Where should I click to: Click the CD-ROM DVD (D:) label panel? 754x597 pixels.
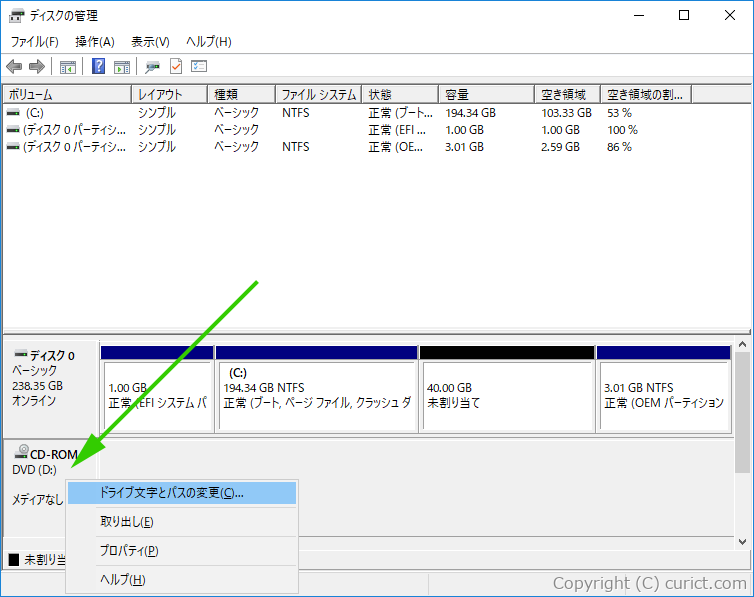point(50,461)
